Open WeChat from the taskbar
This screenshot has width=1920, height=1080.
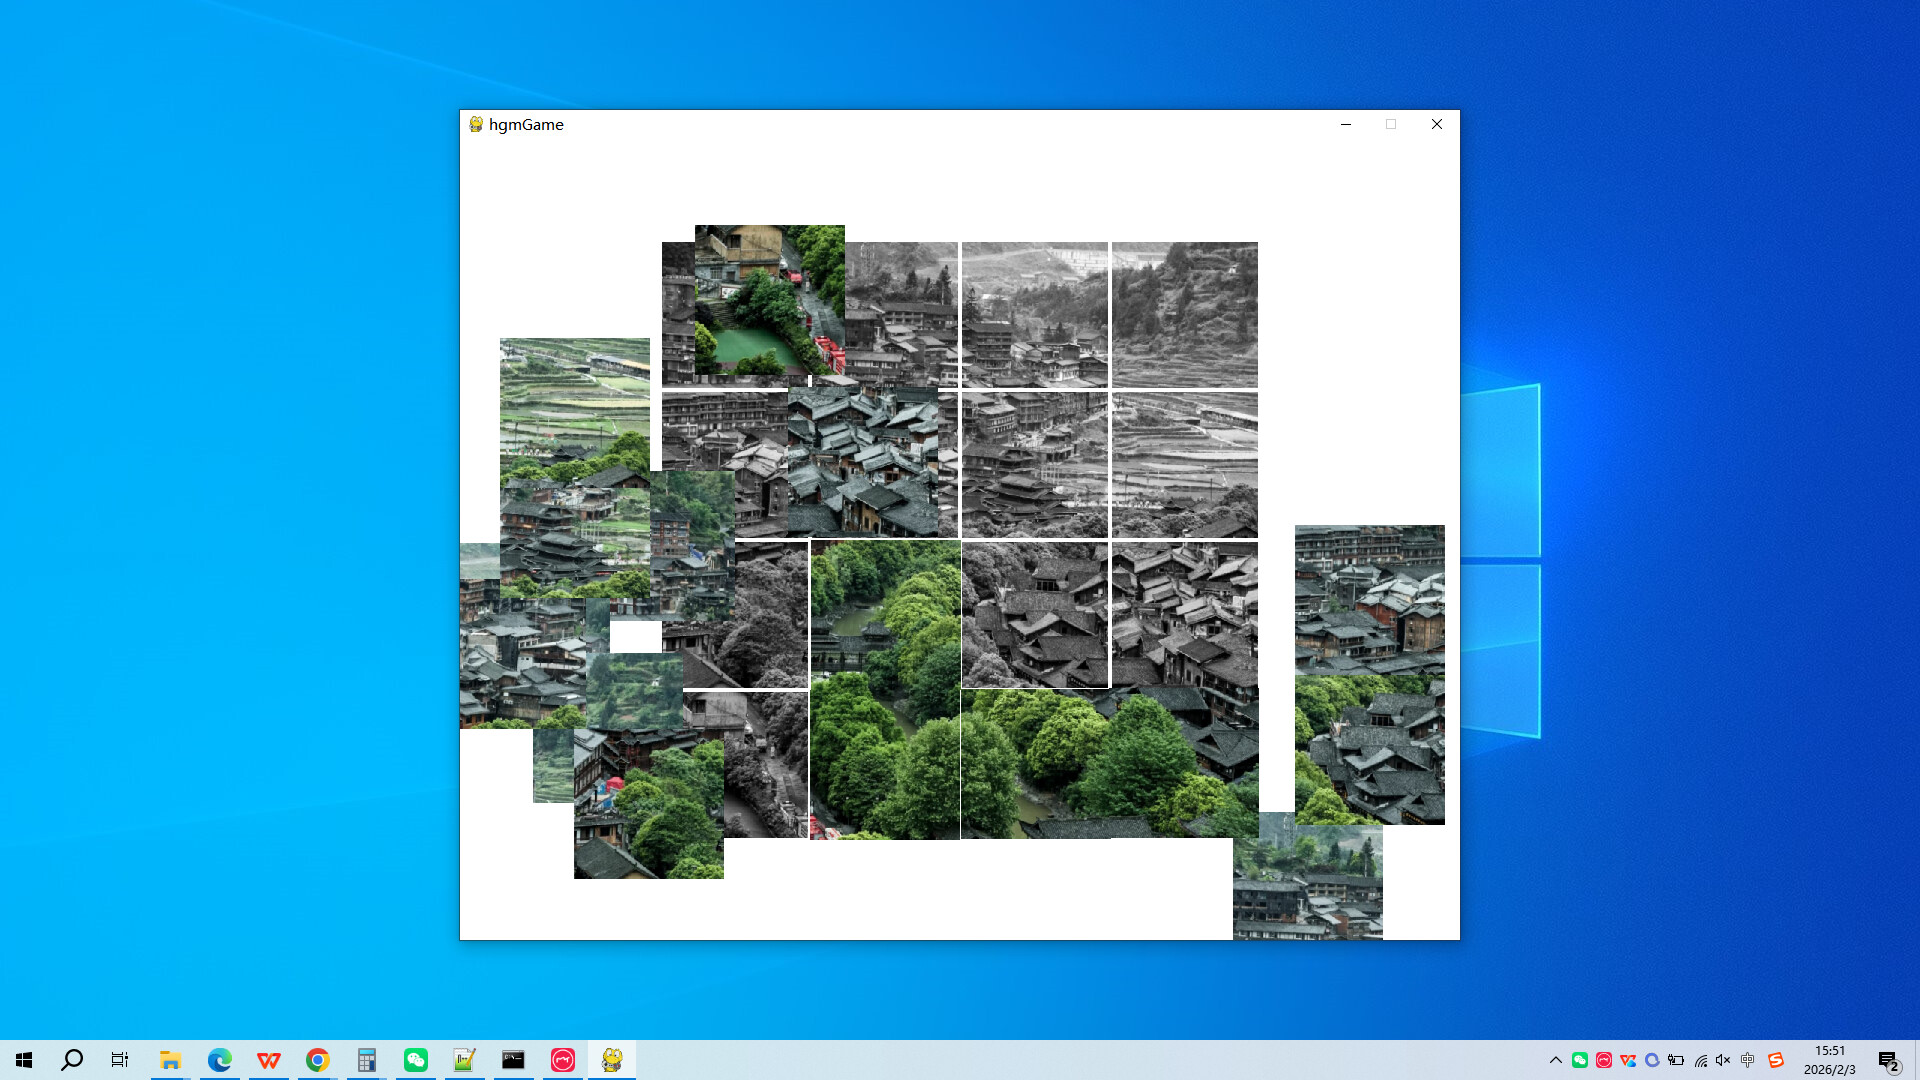tap(415, 1059)
